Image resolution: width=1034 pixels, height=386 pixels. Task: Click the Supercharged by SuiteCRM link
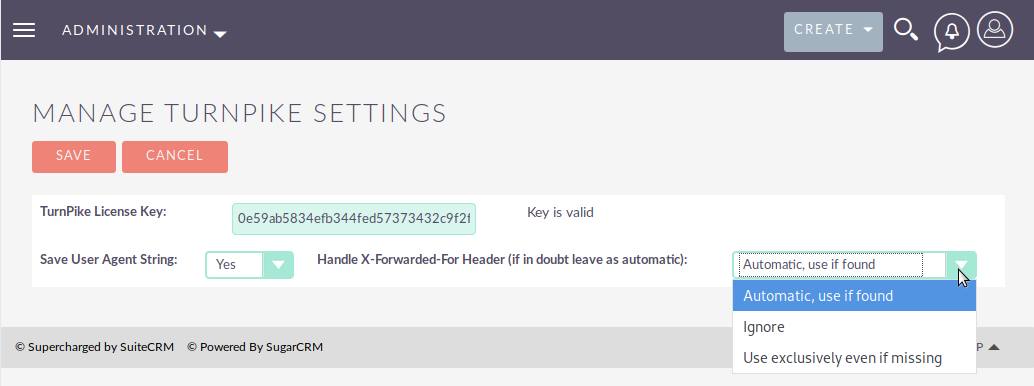pyautogui.click(x=94, y=347)
